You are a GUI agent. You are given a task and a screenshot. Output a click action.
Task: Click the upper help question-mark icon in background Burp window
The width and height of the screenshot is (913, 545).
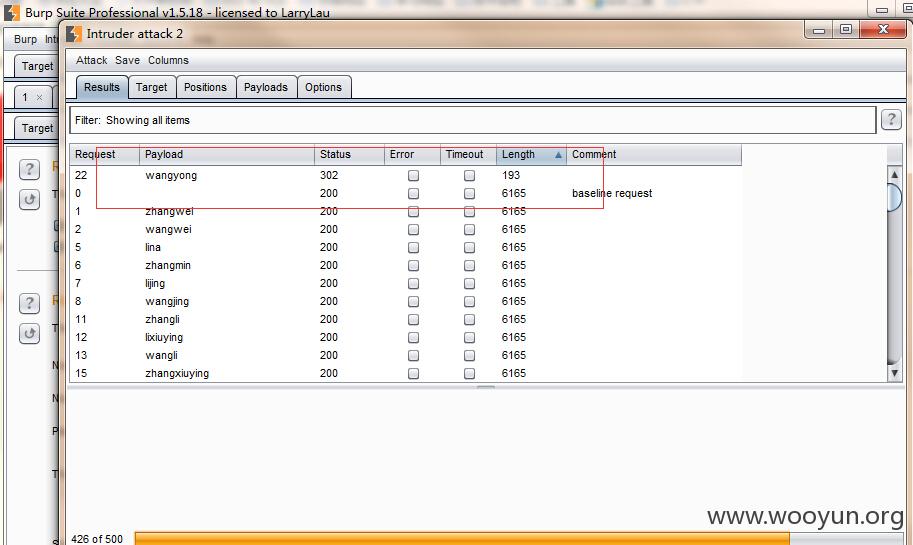coord(29,169)
